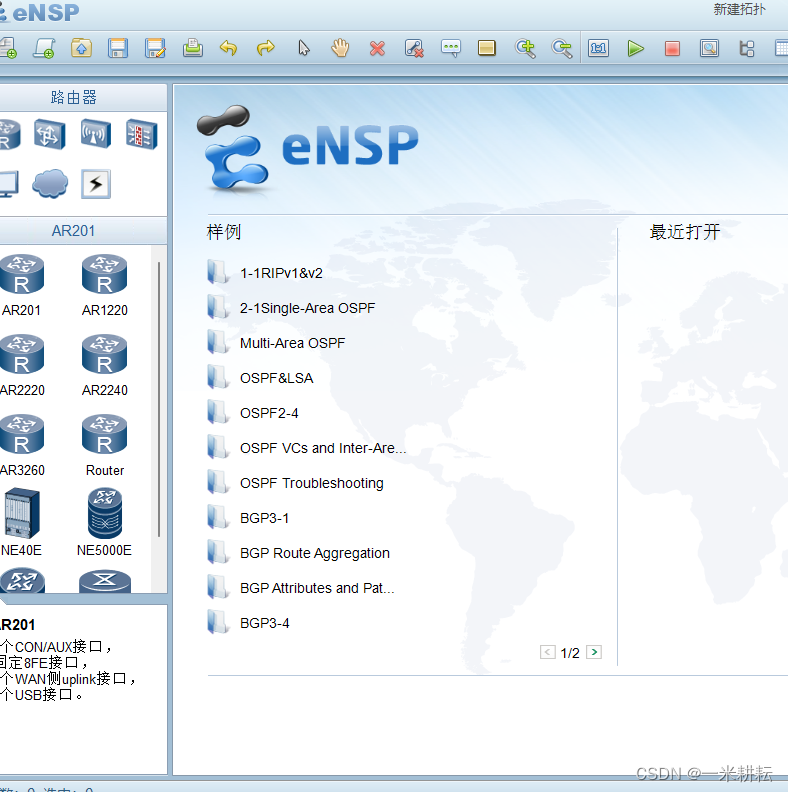Viewport: 788px width, 792px height.
Task: Save topology with the floppy disk icon
Action: [x=118, y=48]
